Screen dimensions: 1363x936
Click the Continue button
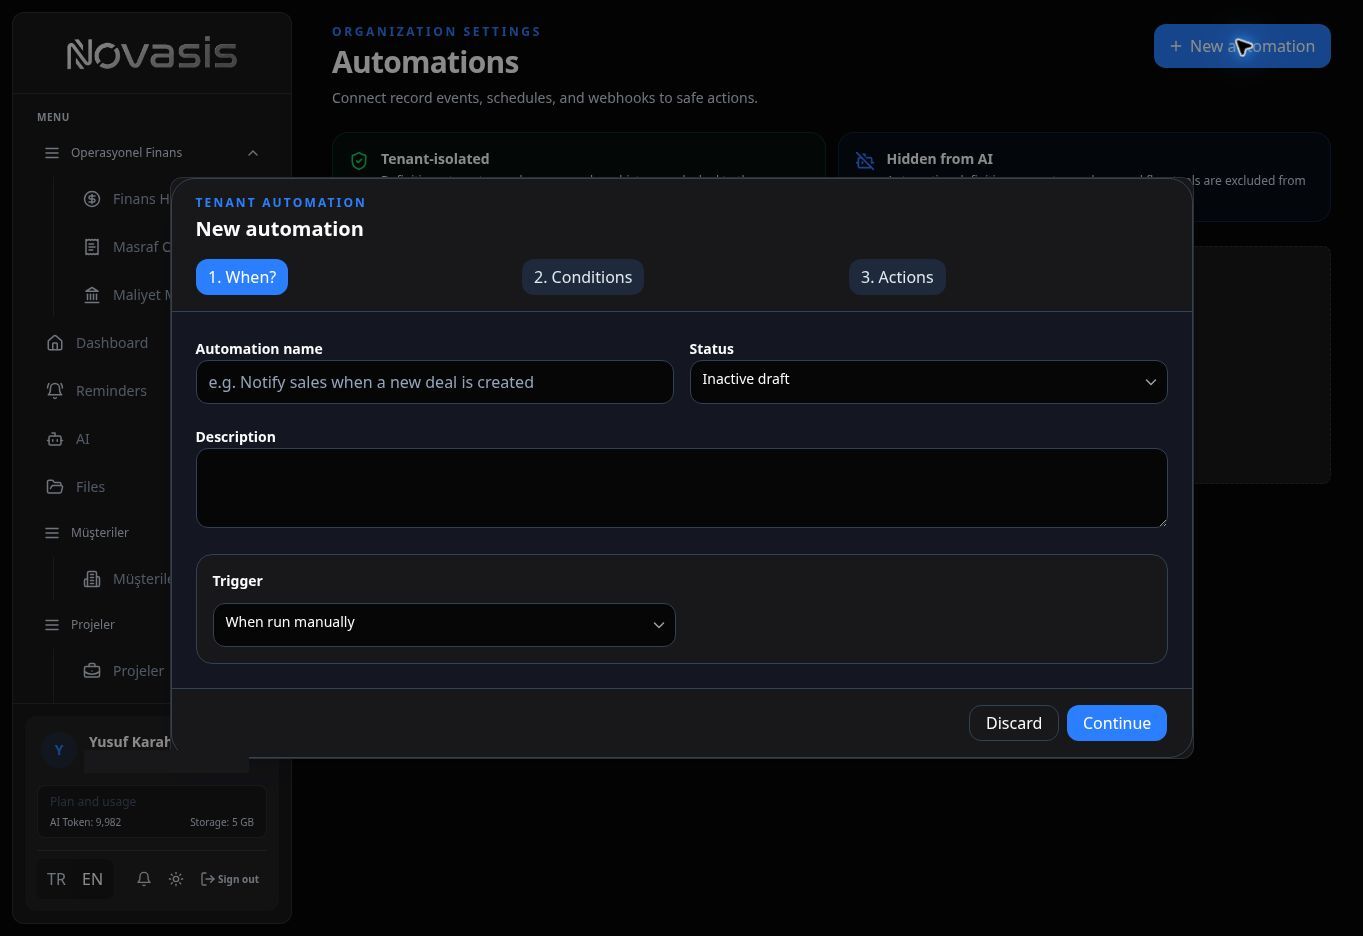(x=1117, y=723)
